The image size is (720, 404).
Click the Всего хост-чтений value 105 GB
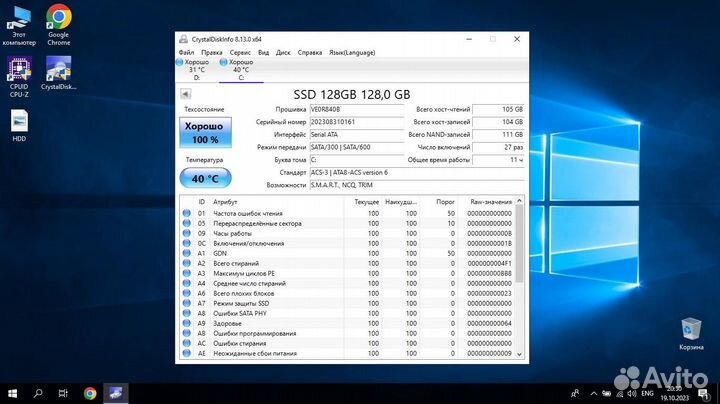click(498, 109)
